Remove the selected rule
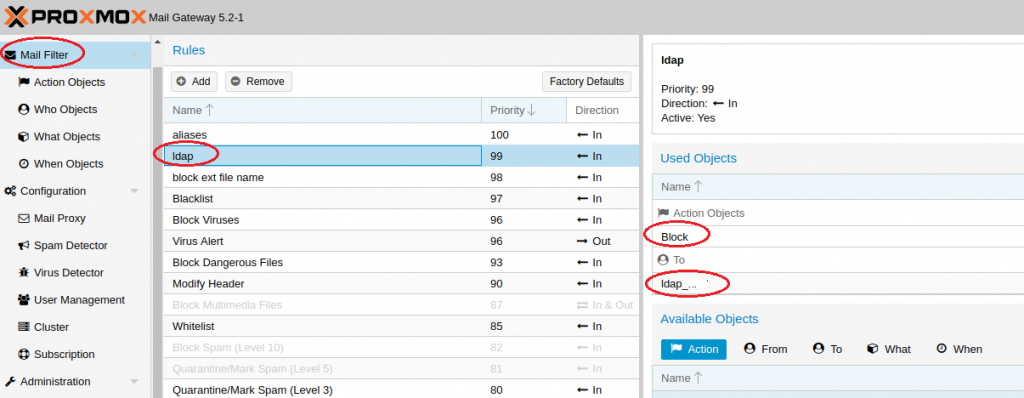 [259, 82]
